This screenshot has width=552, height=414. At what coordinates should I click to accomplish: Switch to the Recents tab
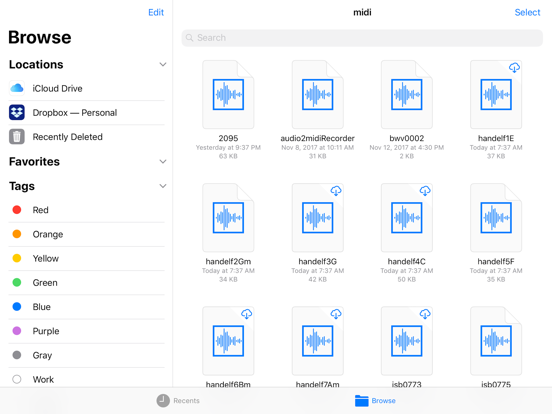point(178,401)
